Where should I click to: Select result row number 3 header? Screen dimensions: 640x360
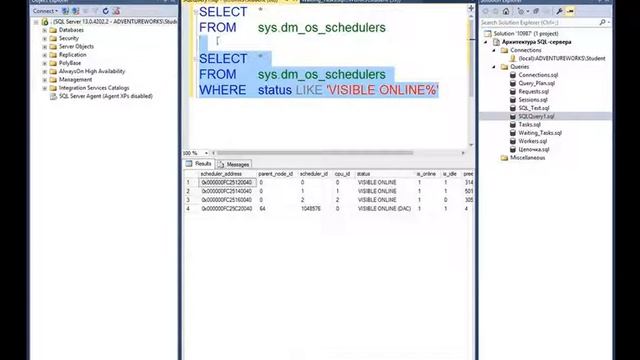pyautogui.click(x=188, y=200)
